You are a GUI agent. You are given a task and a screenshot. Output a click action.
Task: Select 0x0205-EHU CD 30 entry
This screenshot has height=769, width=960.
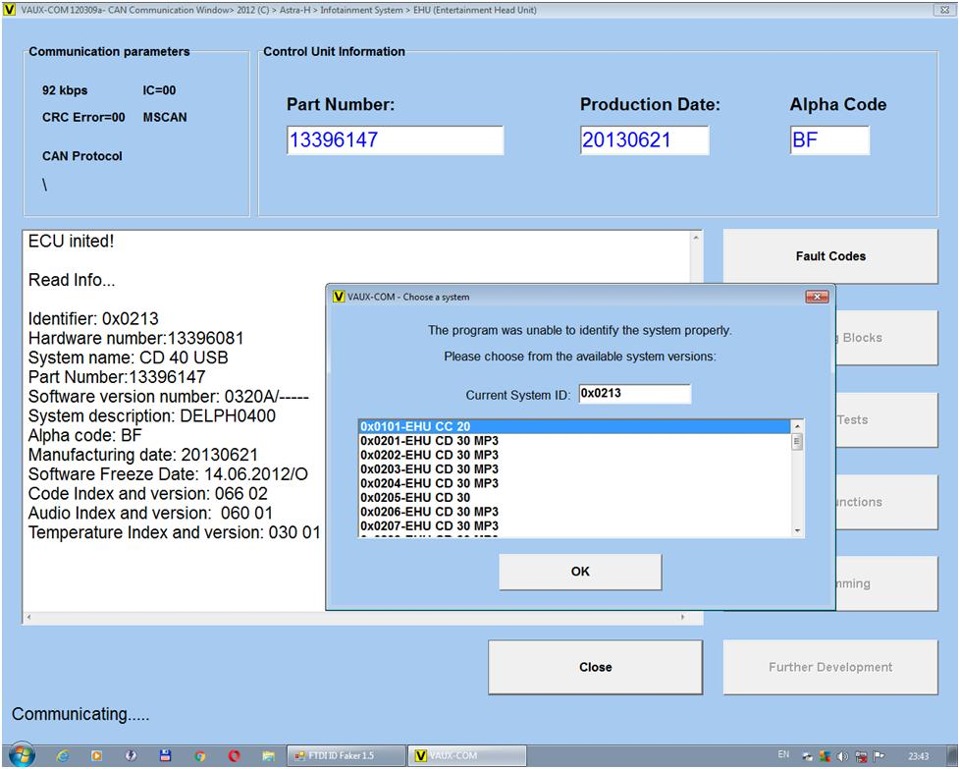coord(574,497)
